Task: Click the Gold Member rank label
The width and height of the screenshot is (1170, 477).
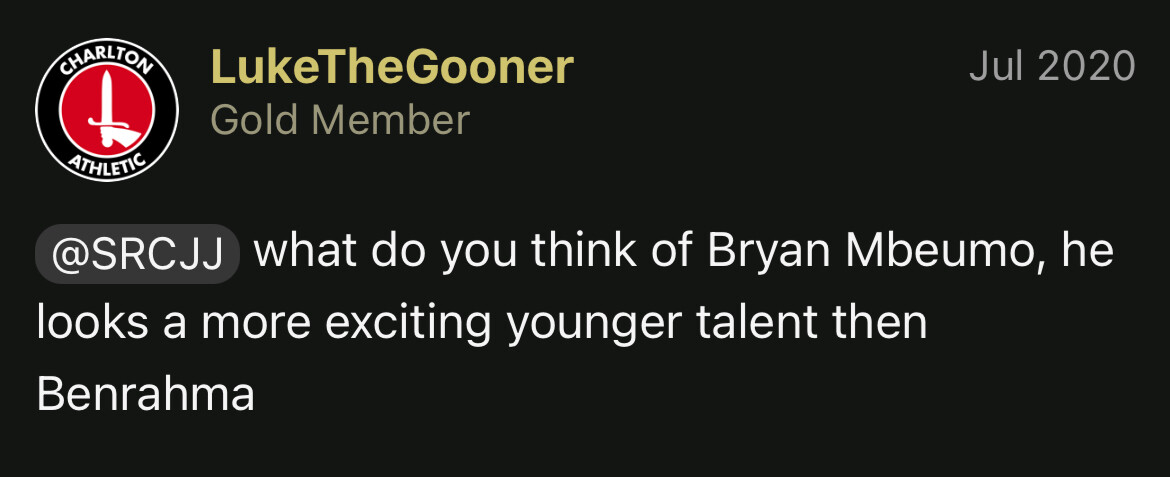Action: click(x=340, y=120)
